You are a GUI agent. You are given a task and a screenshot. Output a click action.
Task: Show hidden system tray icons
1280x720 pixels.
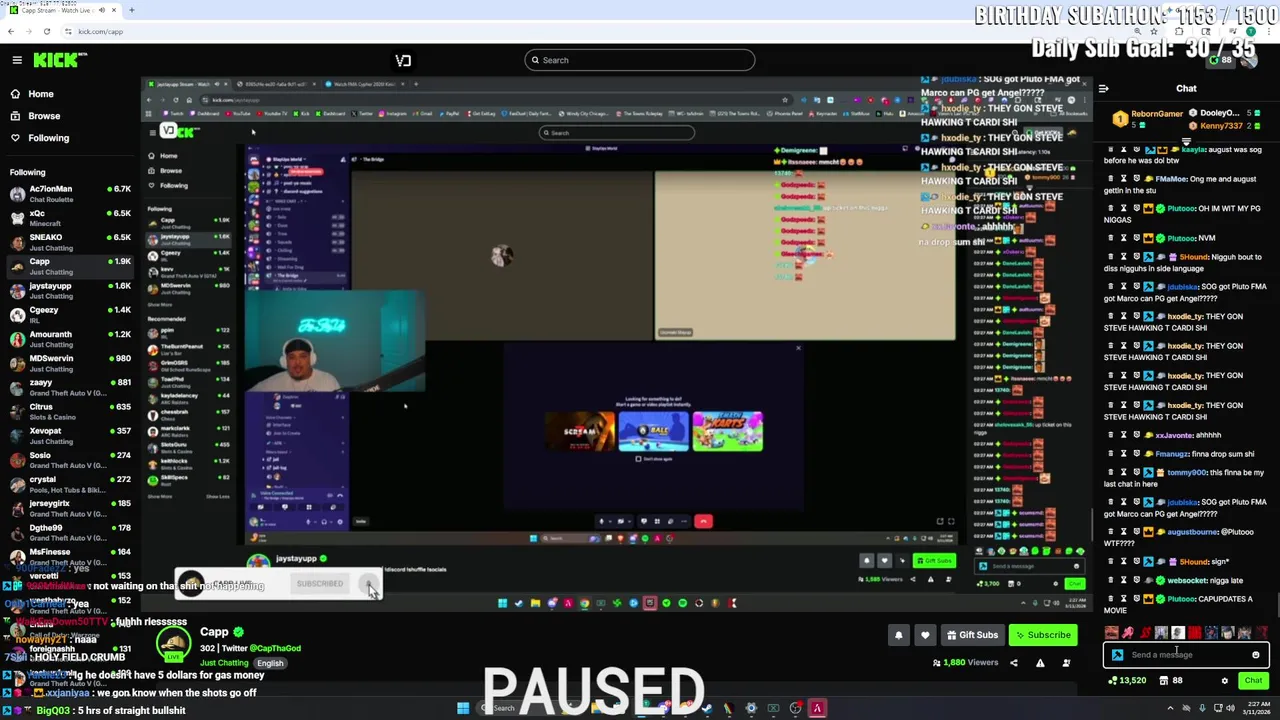1170,709
